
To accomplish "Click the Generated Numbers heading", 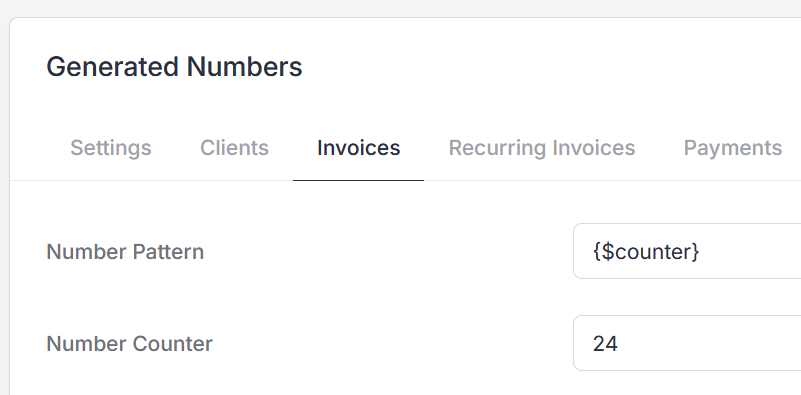I will point(174,67).
